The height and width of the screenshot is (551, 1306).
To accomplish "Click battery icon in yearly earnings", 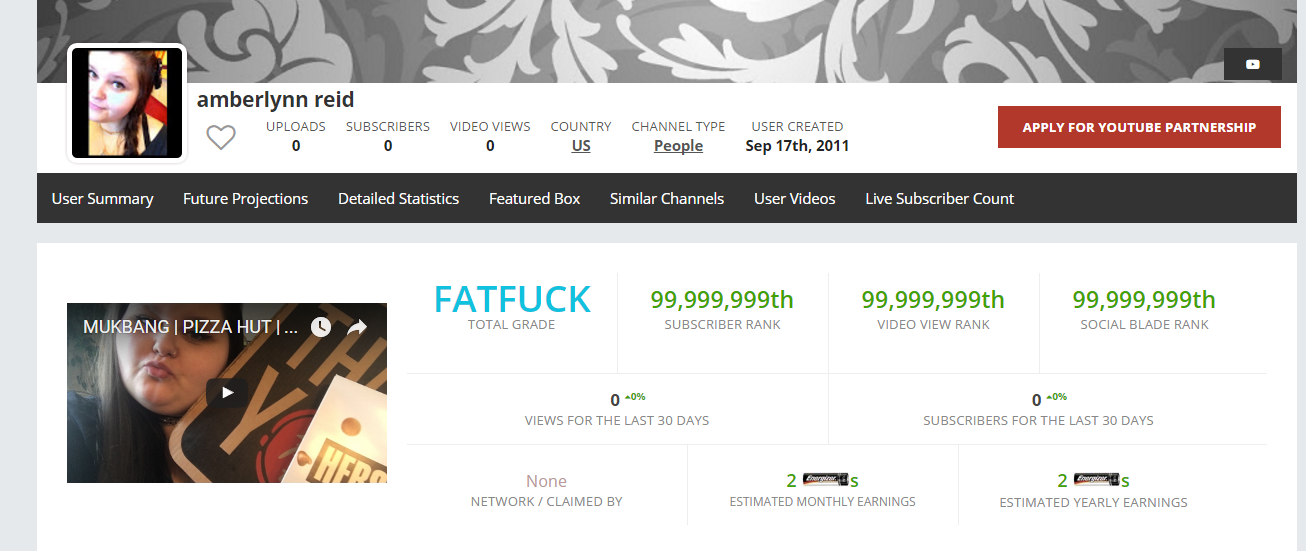I will point(1096,480).
